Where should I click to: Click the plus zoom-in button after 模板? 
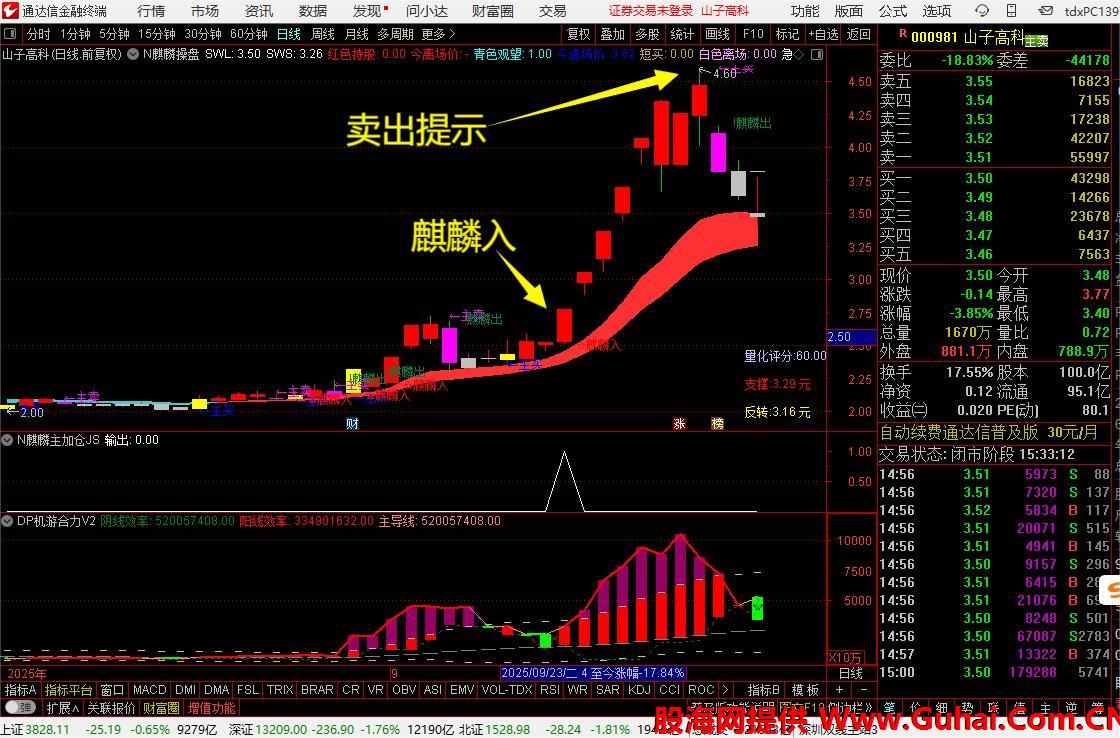(x=840, y=690)
